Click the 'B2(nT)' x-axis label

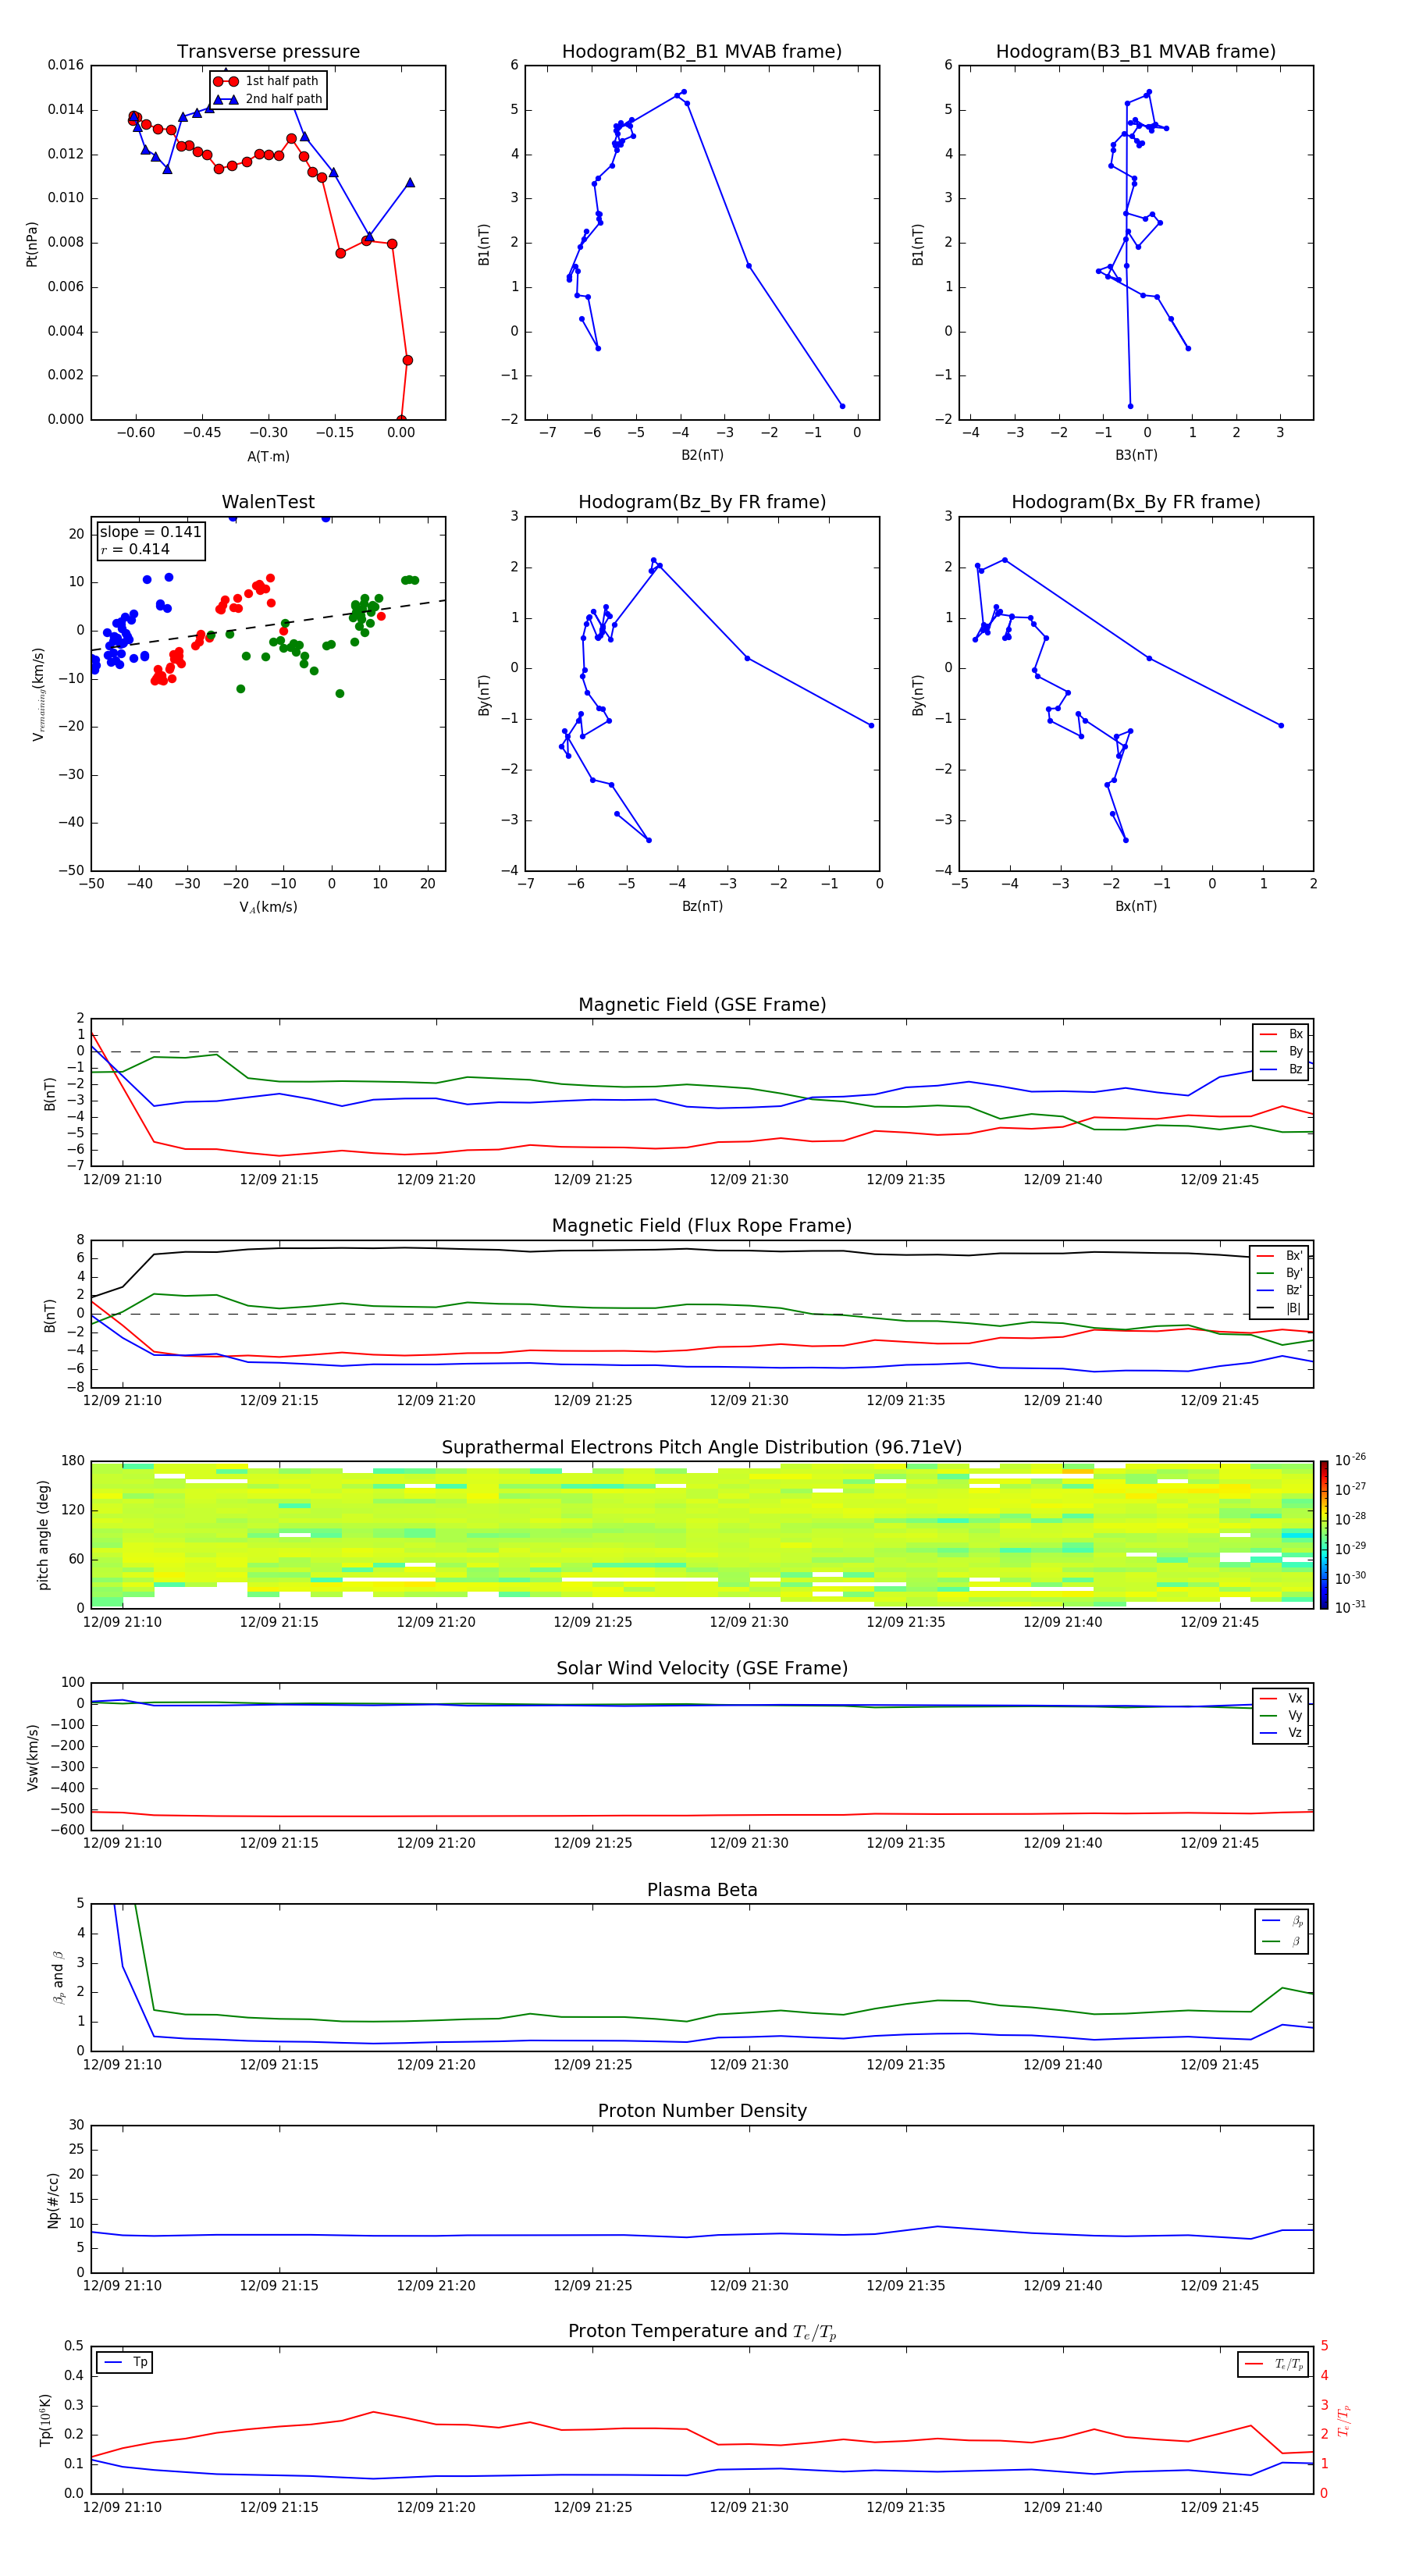coord(702,455)
